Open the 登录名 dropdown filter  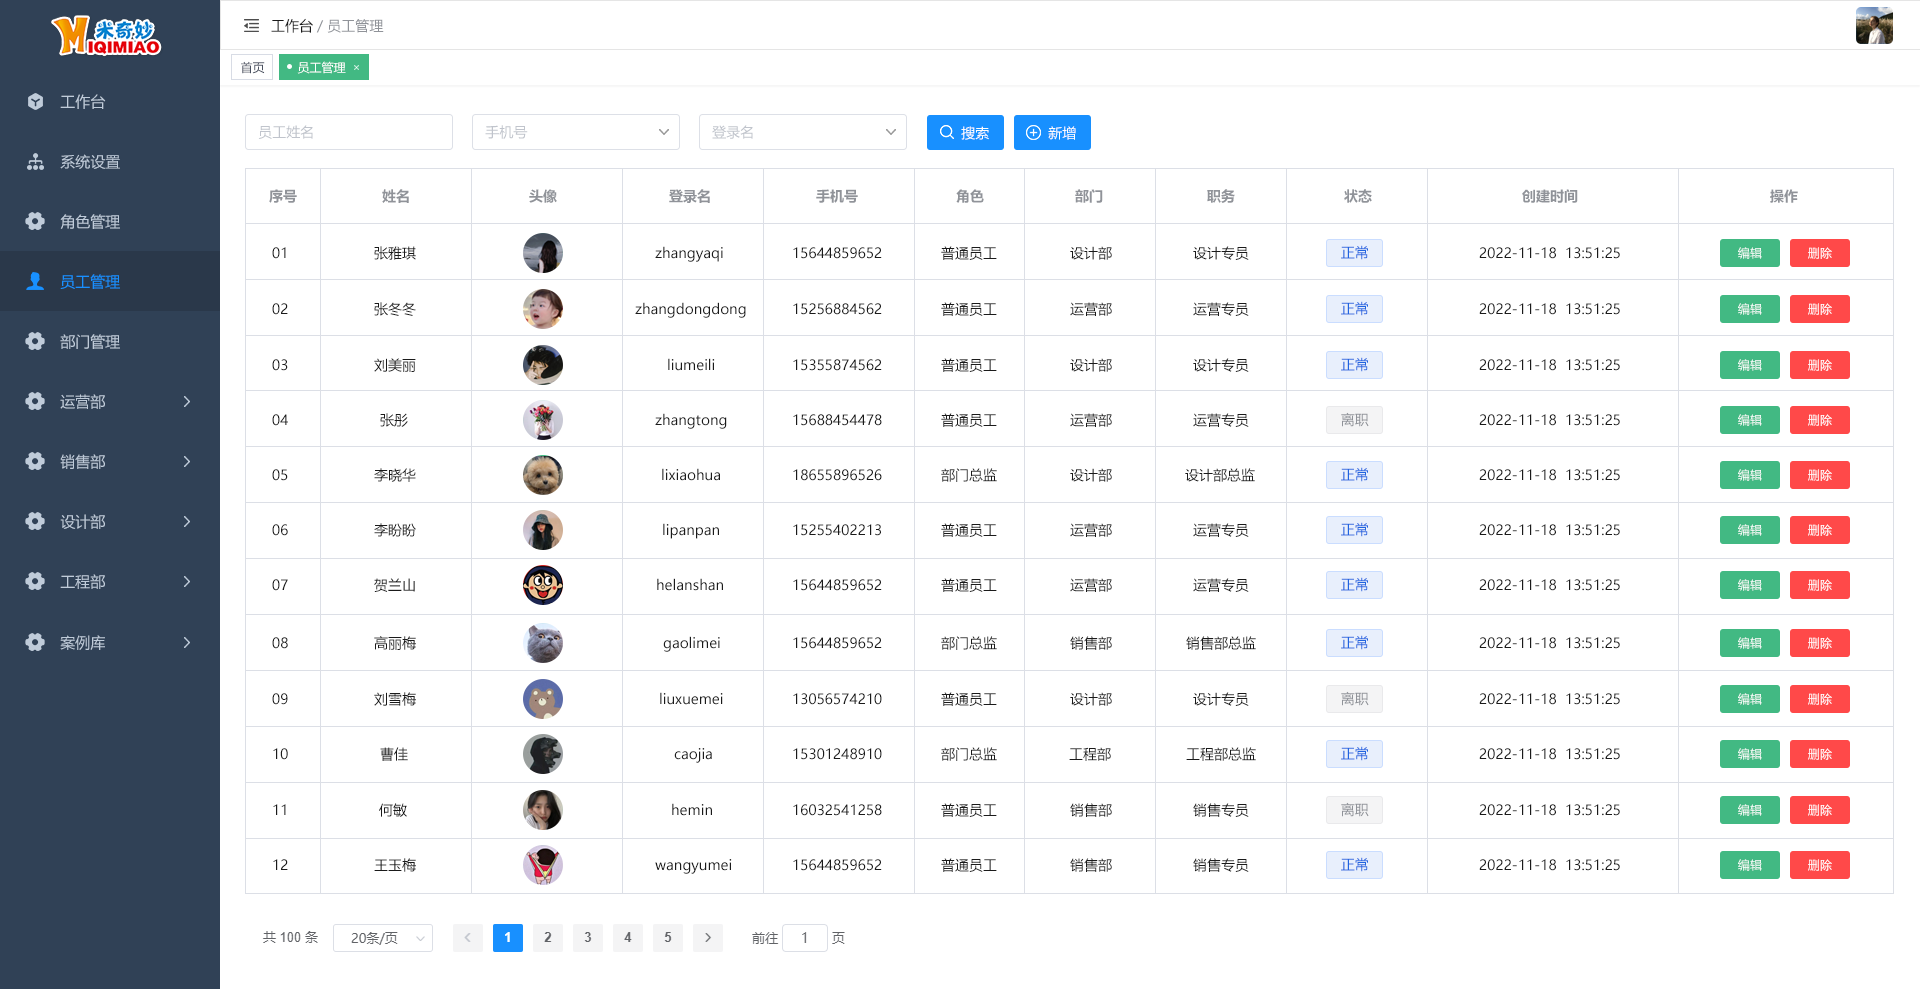803,132
